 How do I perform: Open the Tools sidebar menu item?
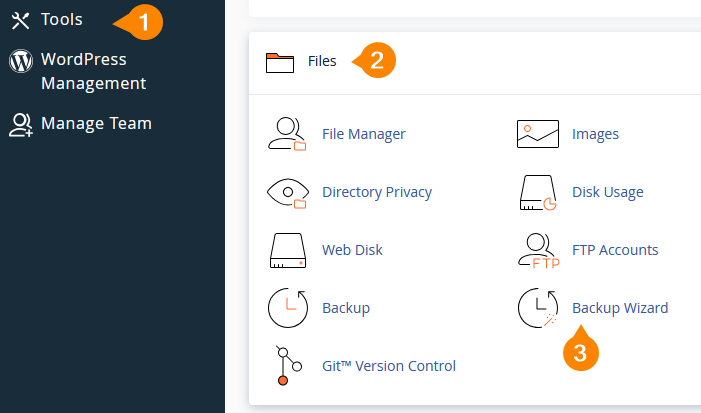point(62,20)
